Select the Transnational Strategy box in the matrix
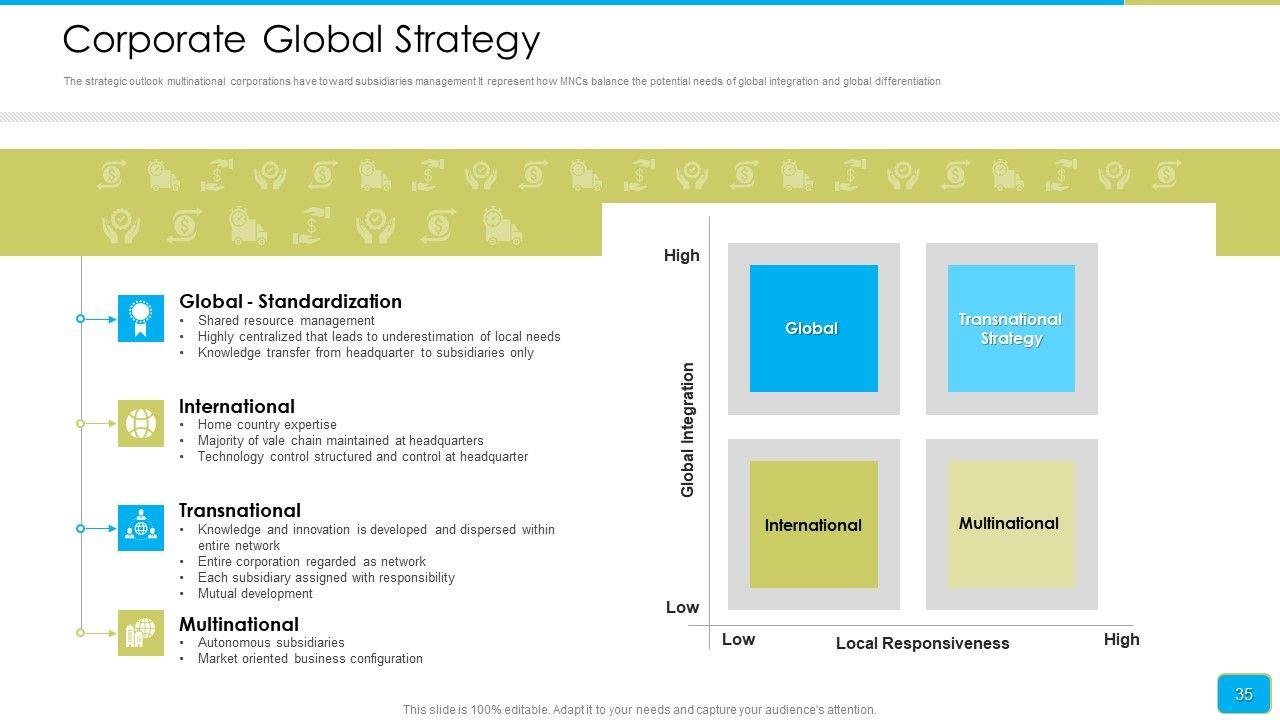 (1011, 328)
